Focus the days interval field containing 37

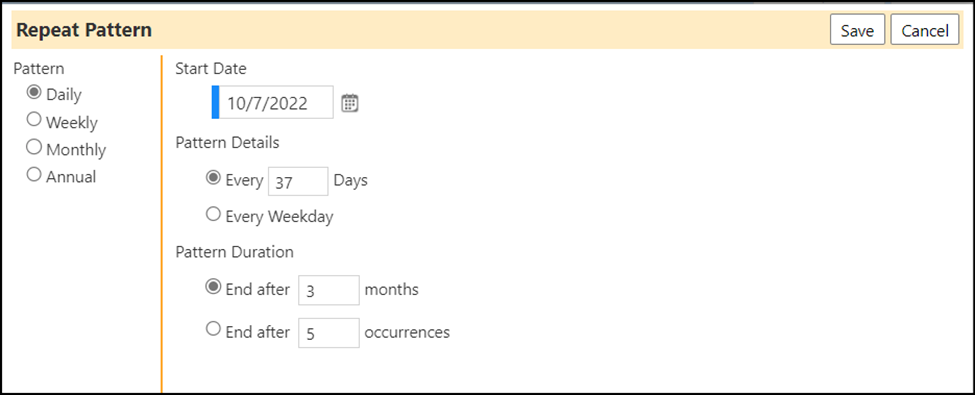pos(298,182)
